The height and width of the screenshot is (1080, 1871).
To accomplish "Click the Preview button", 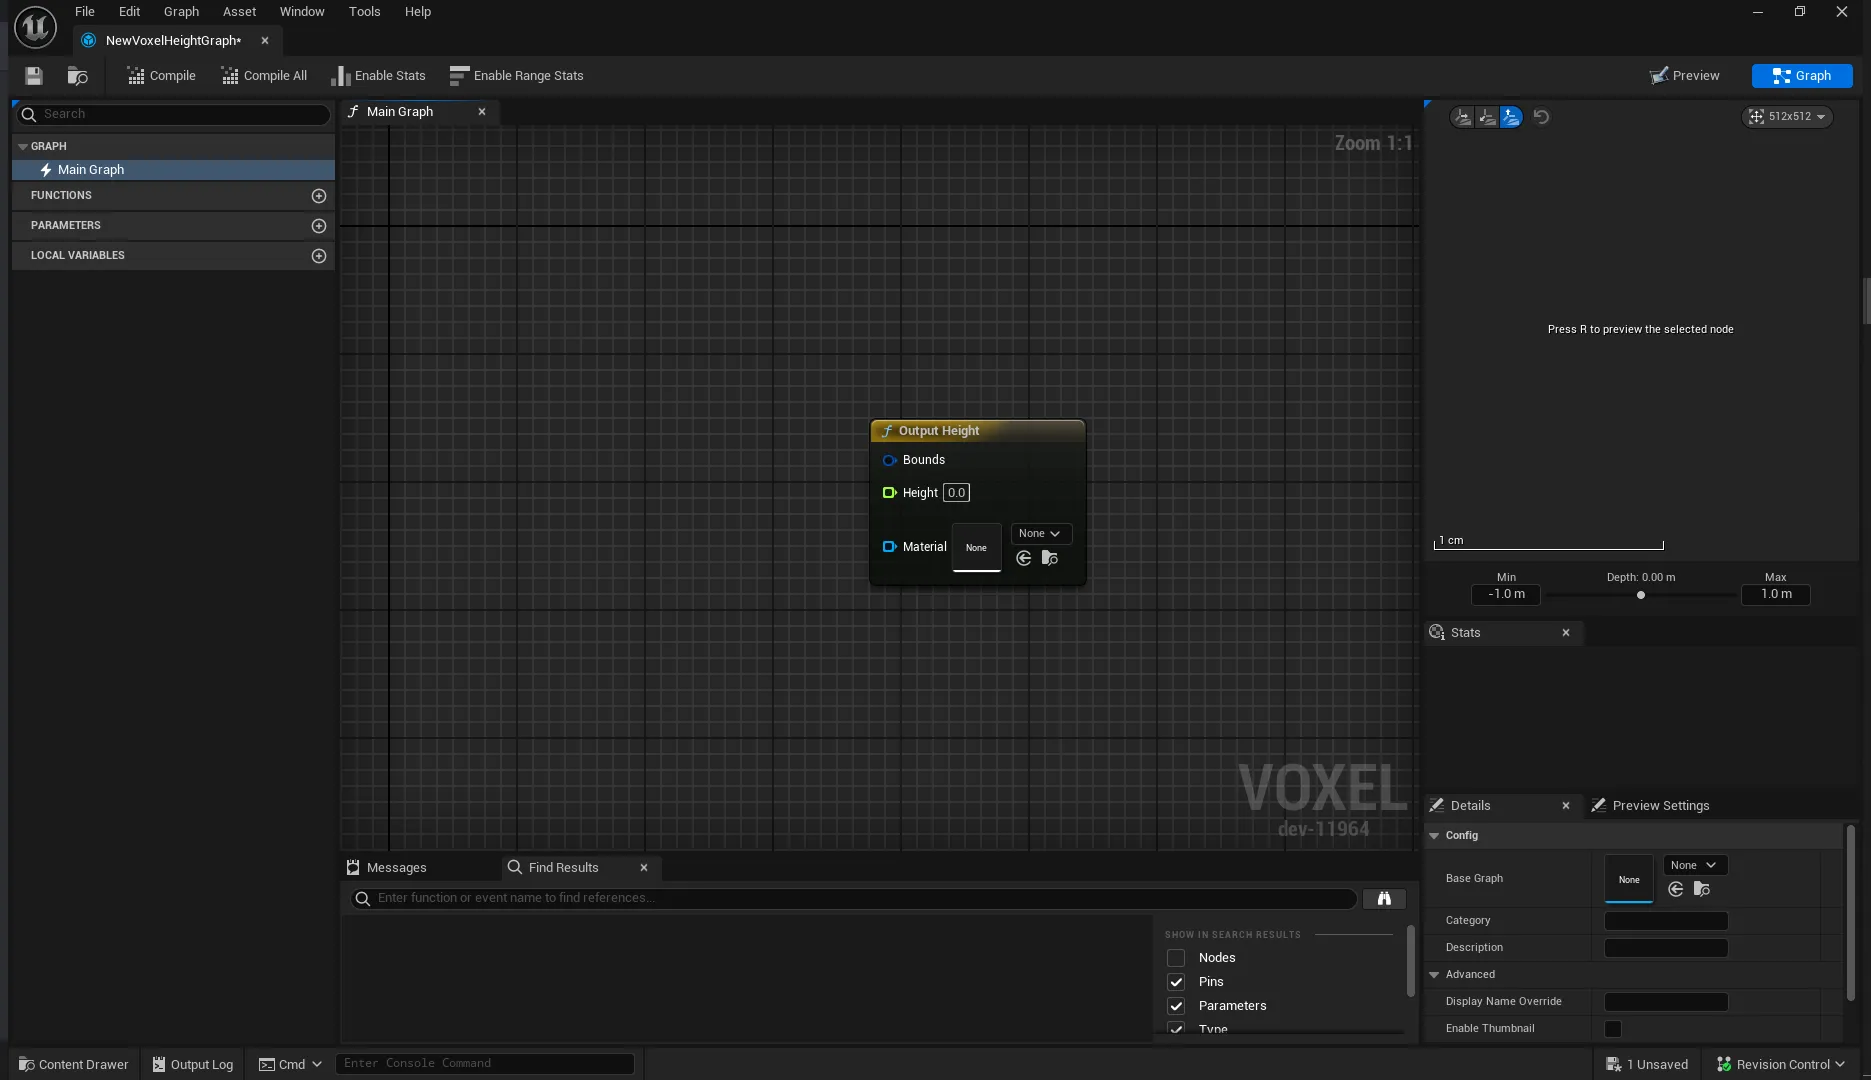I will 1685,75.
